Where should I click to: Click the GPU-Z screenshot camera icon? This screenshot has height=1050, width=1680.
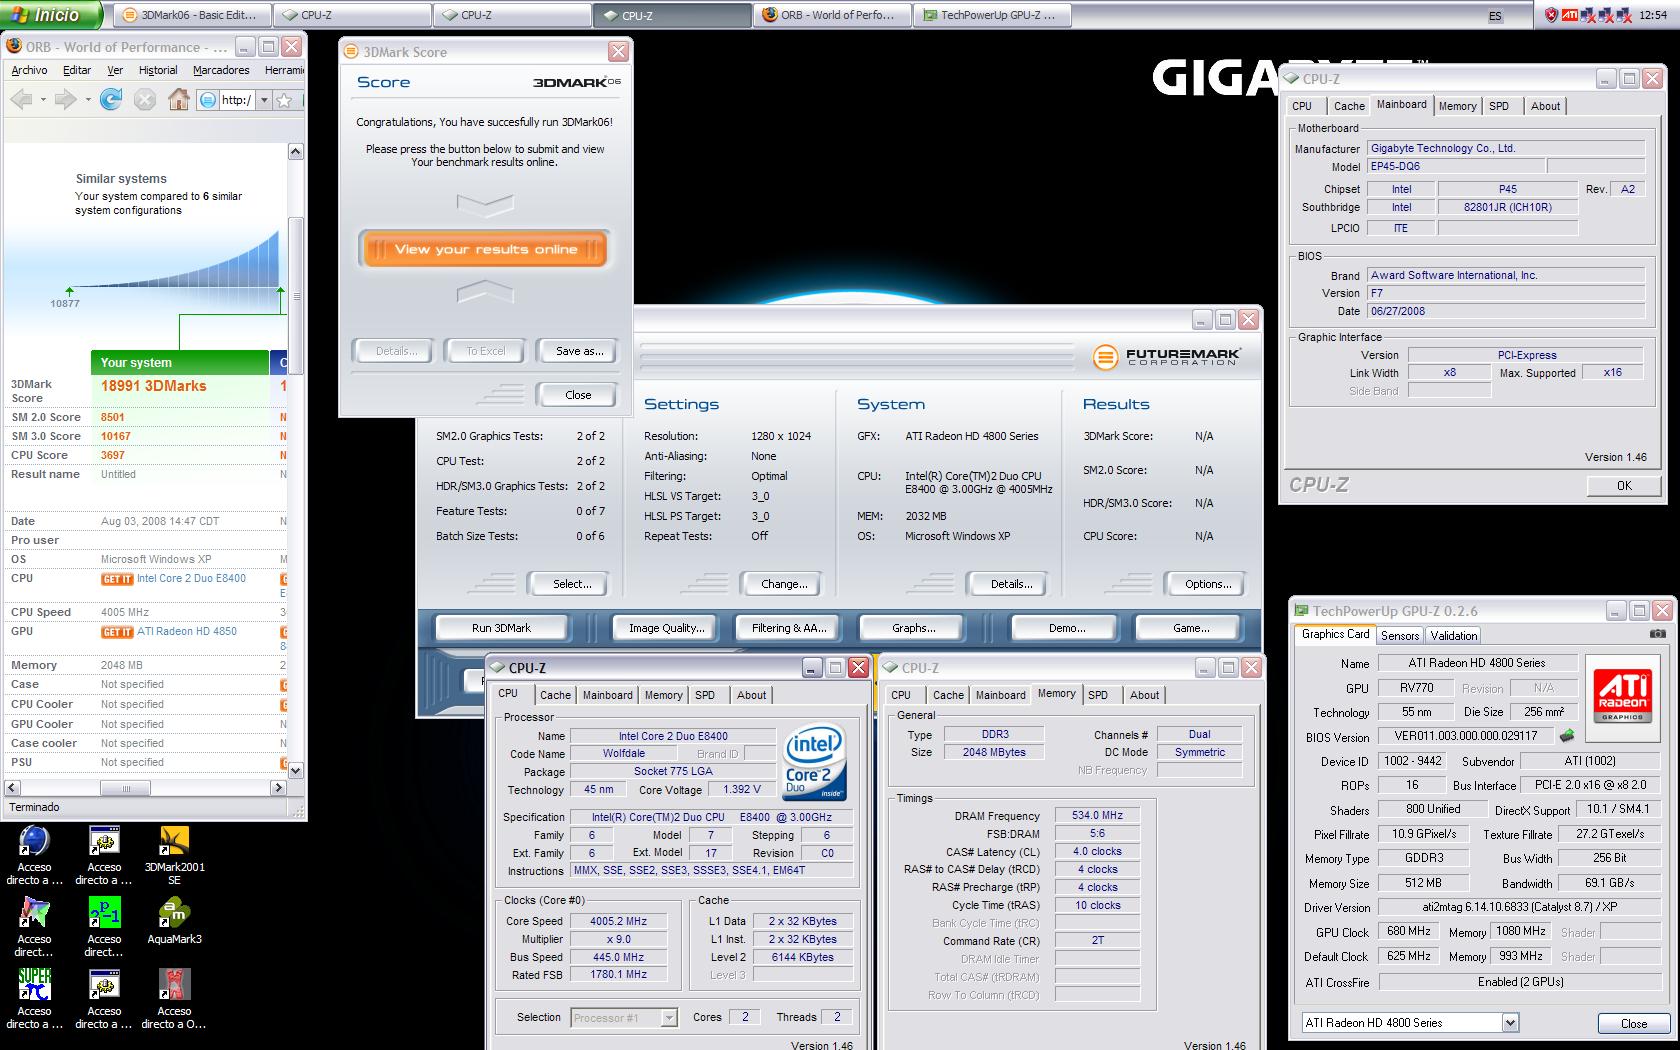pos(1657,634)
